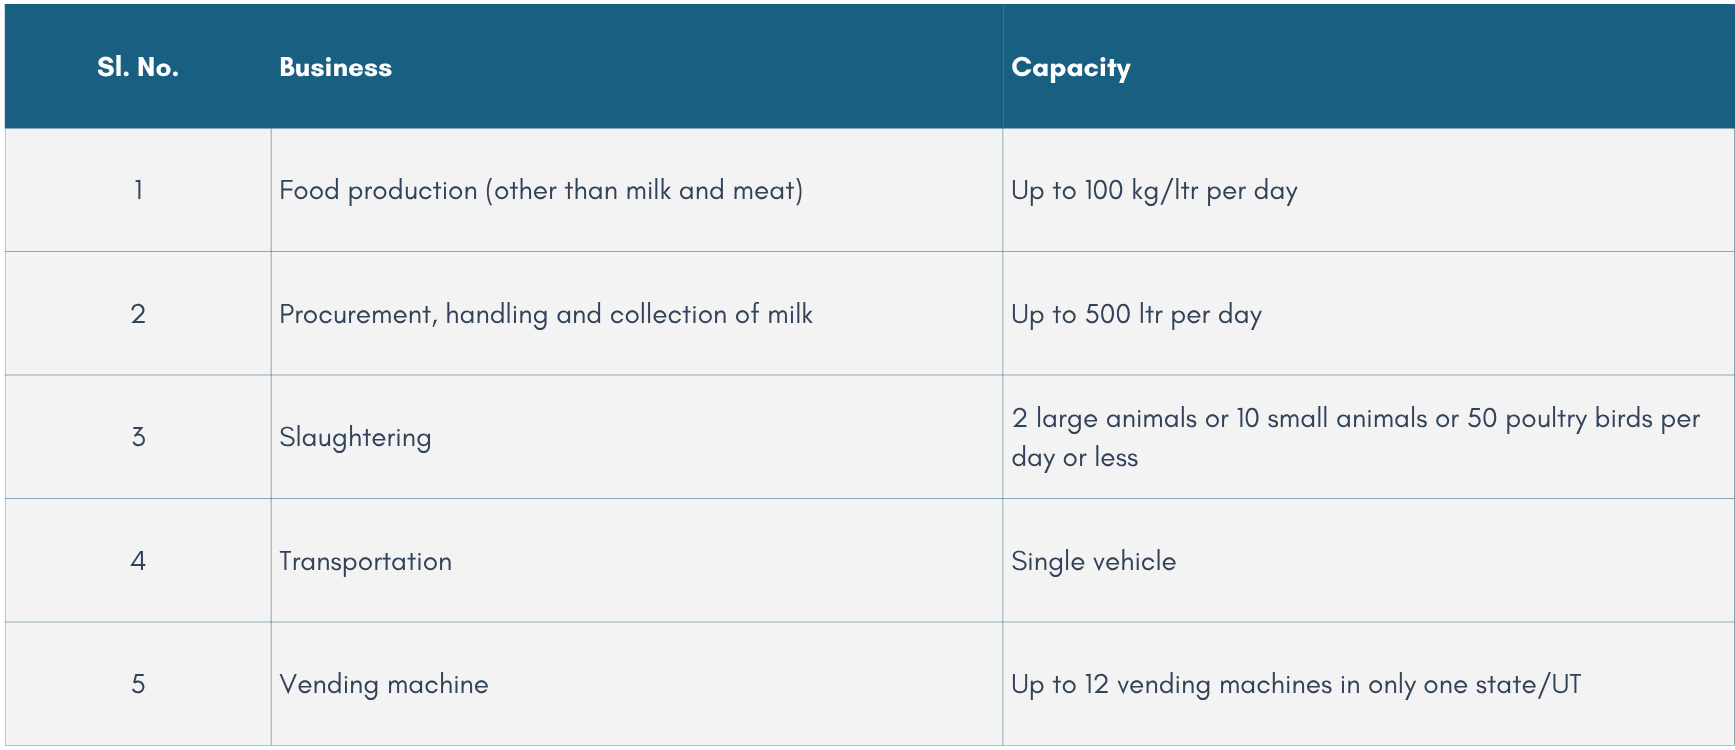The width and height of the screenshot is (1735, 750).
Task: Click serial number 4 cell
Action: pyautogui.click(x=138, y=561)
